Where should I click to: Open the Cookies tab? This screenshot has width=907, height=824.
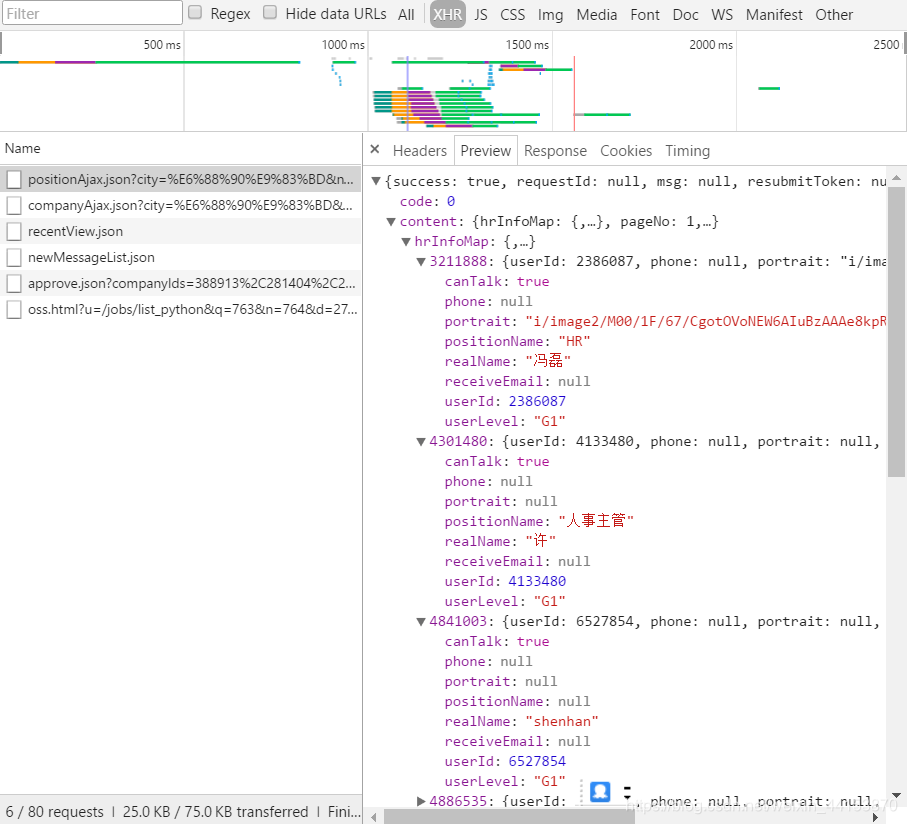pos(626,151)
